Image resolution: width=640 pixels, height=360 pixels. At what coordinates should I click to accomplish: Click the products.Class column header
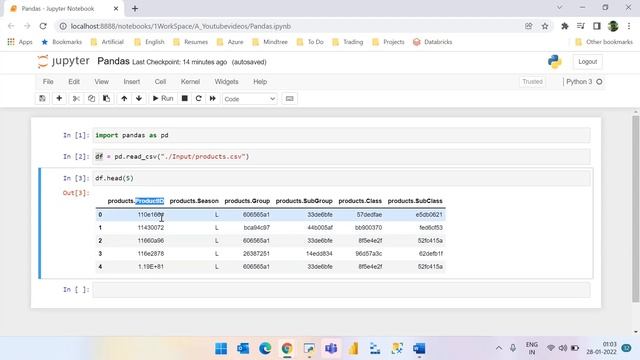[x=360, y=201]
